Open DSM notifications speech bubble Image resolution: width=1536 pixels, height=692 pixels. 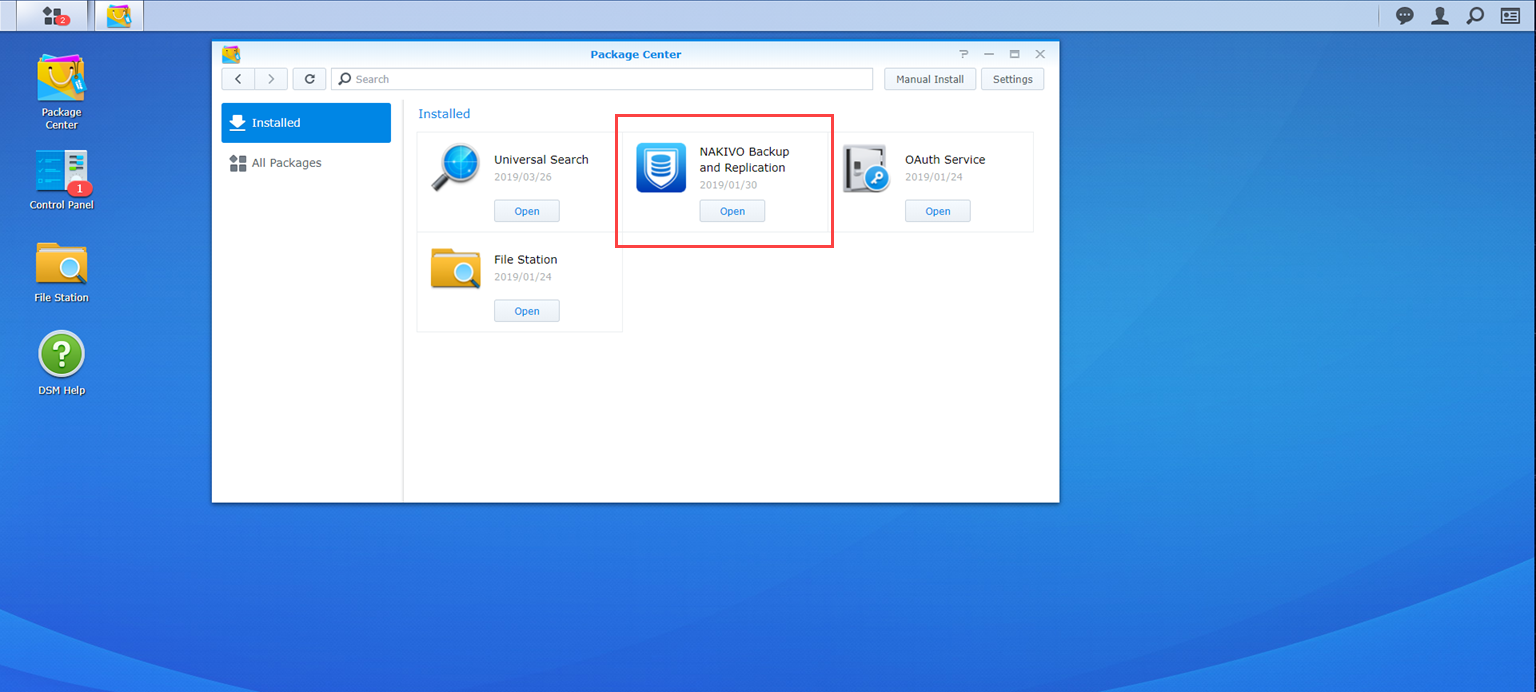[x=1404, y=16]
